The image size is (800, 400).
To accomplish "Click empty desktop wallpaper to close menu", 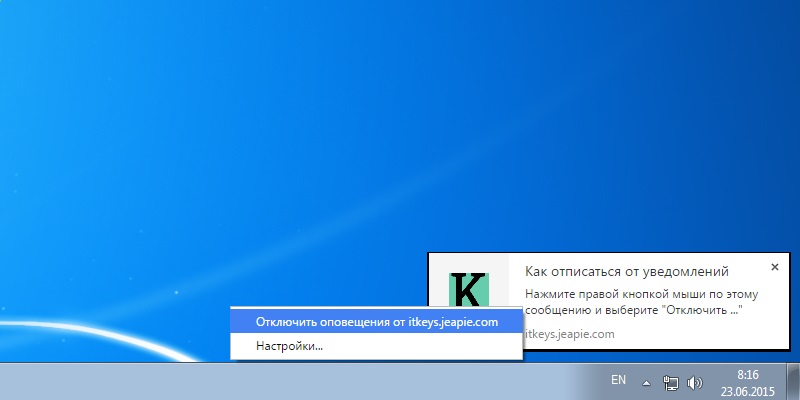I will tap(300, 150).
